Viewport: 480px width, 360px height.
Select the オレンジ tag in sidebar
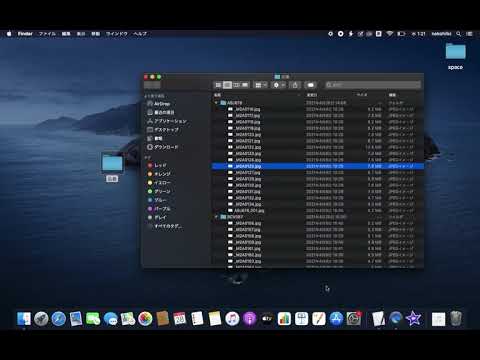click(x=159, y=174)
